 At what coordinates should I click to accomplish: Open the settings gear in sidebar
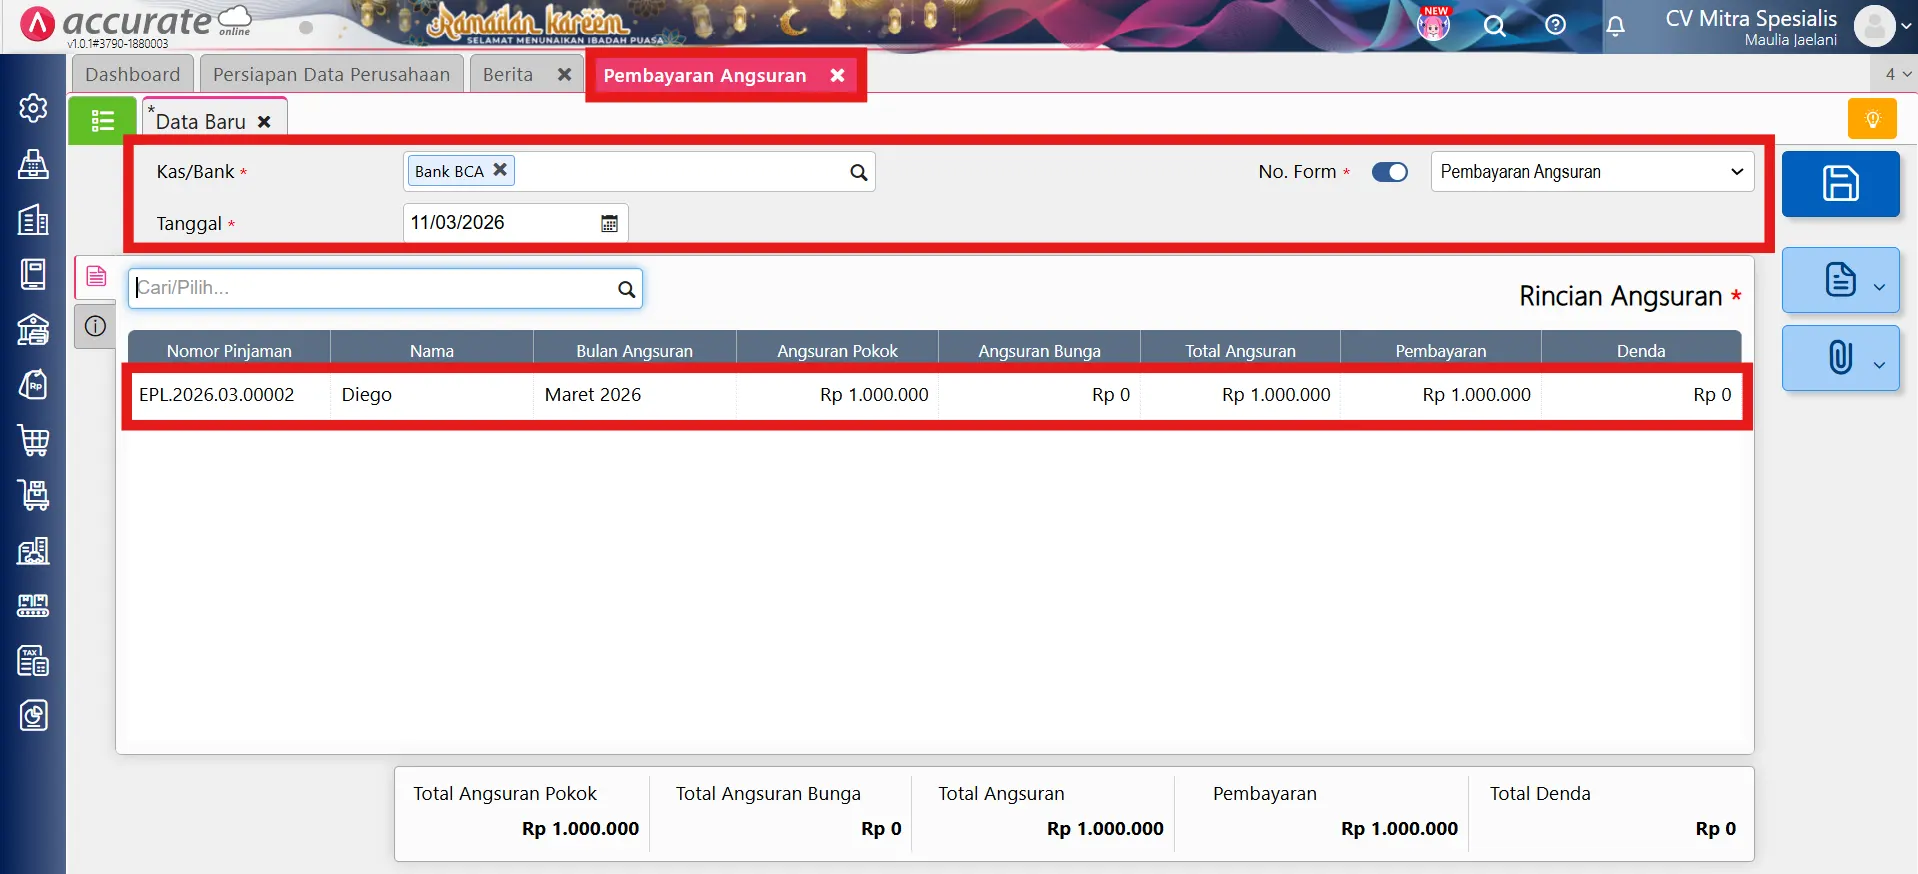click(33, 108)
